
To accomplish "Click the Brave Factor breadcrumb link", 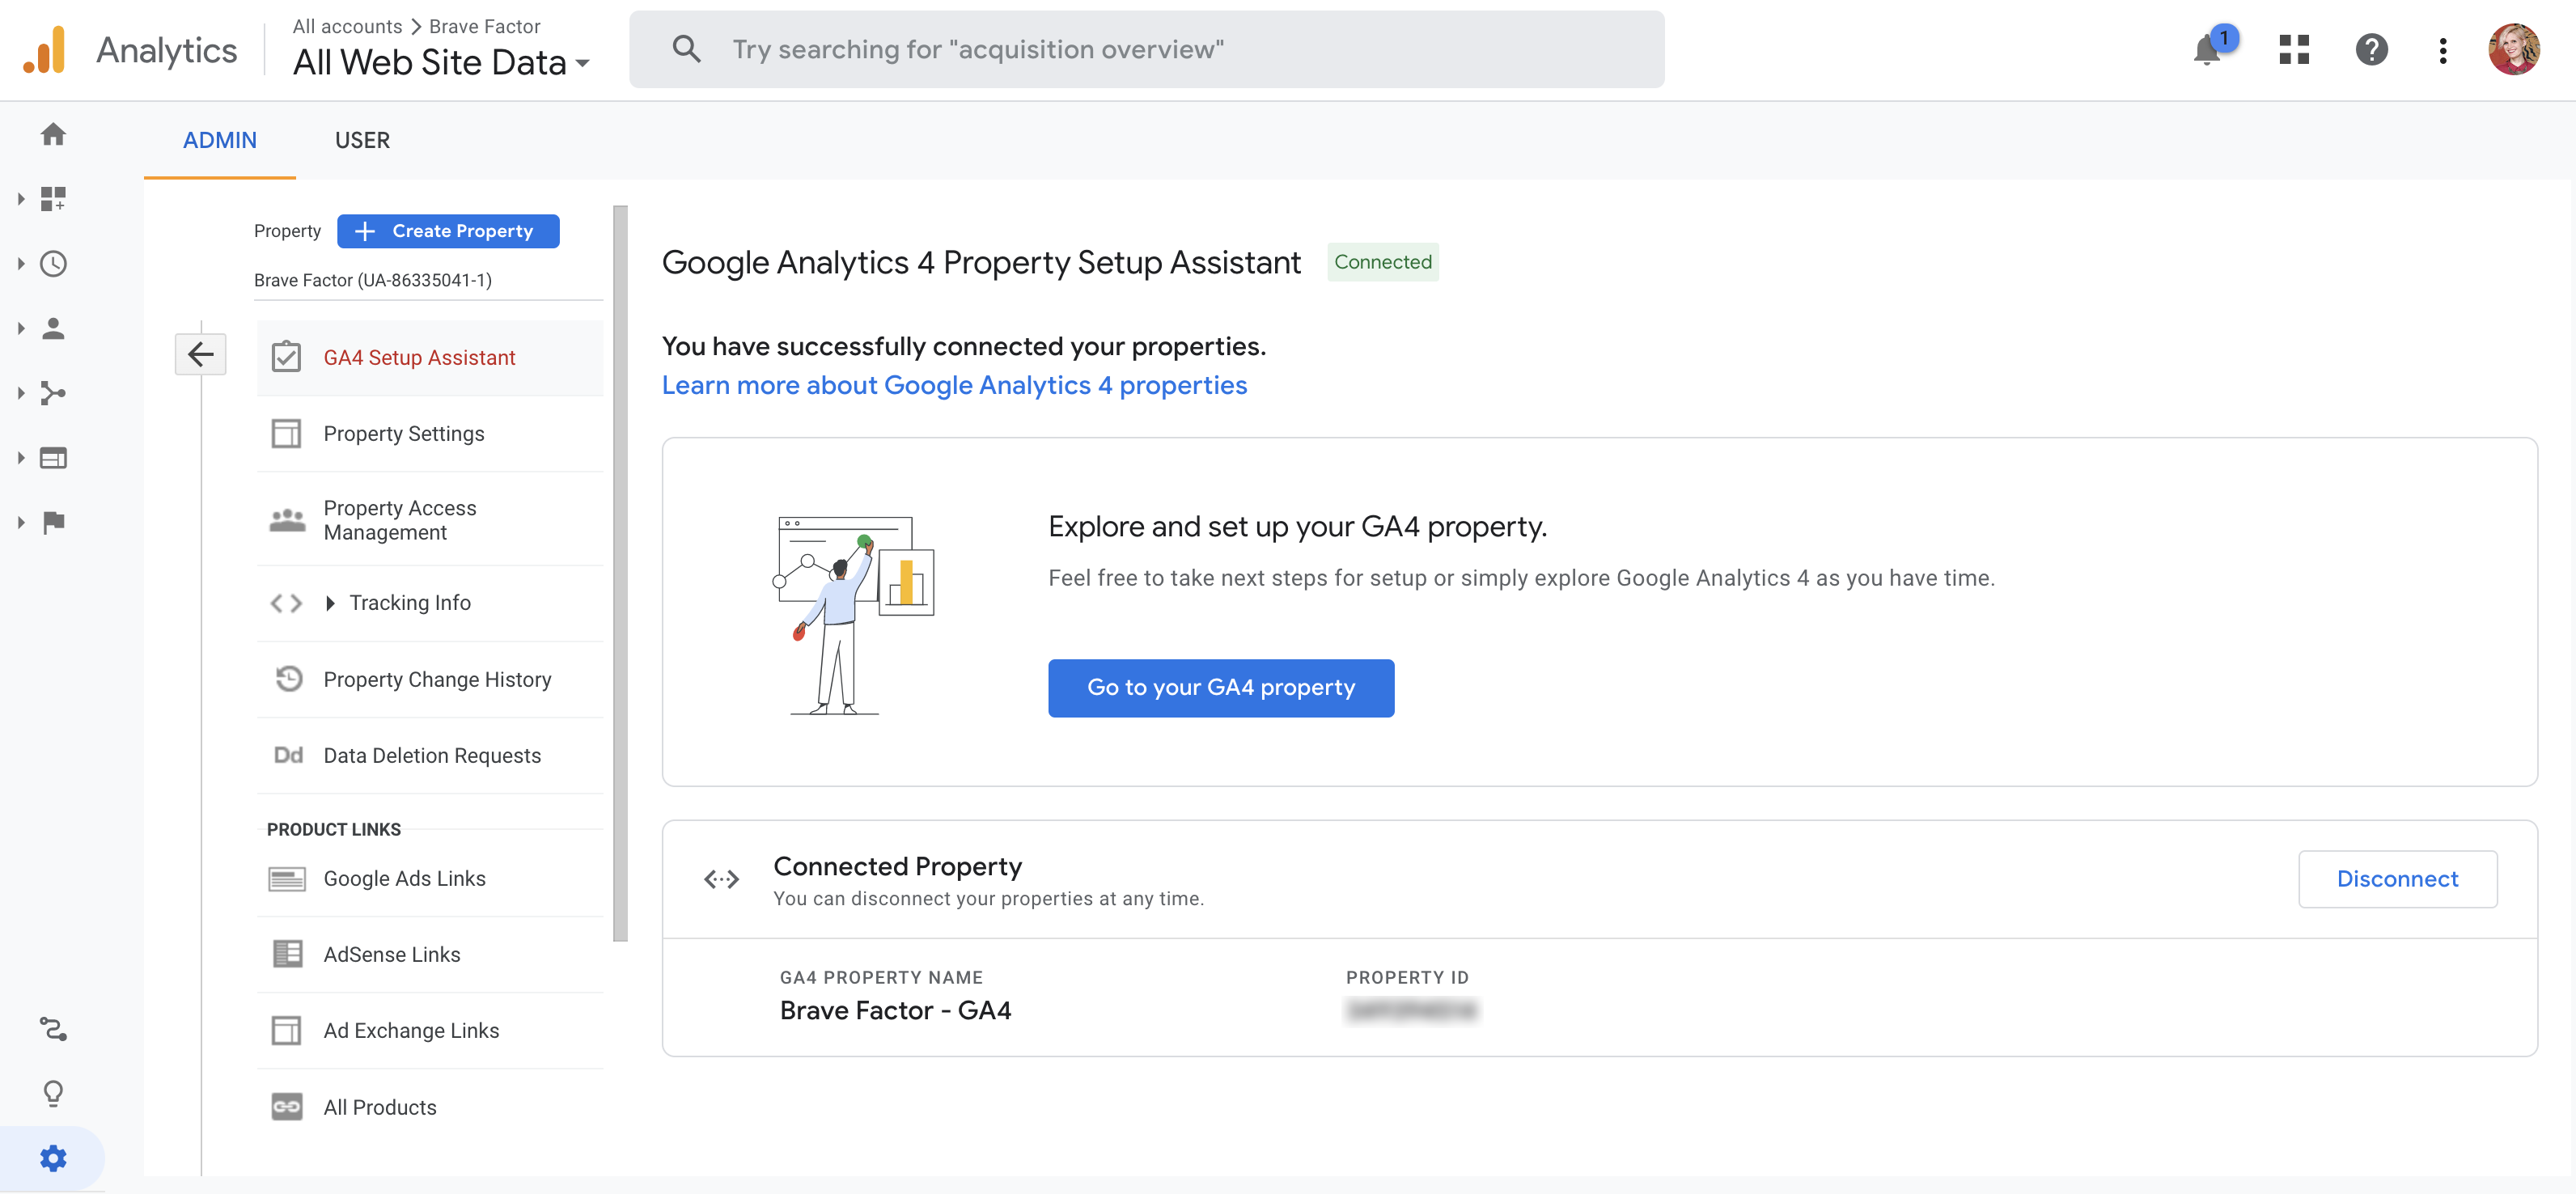I will pyautogui.click(x=484, y=26).
